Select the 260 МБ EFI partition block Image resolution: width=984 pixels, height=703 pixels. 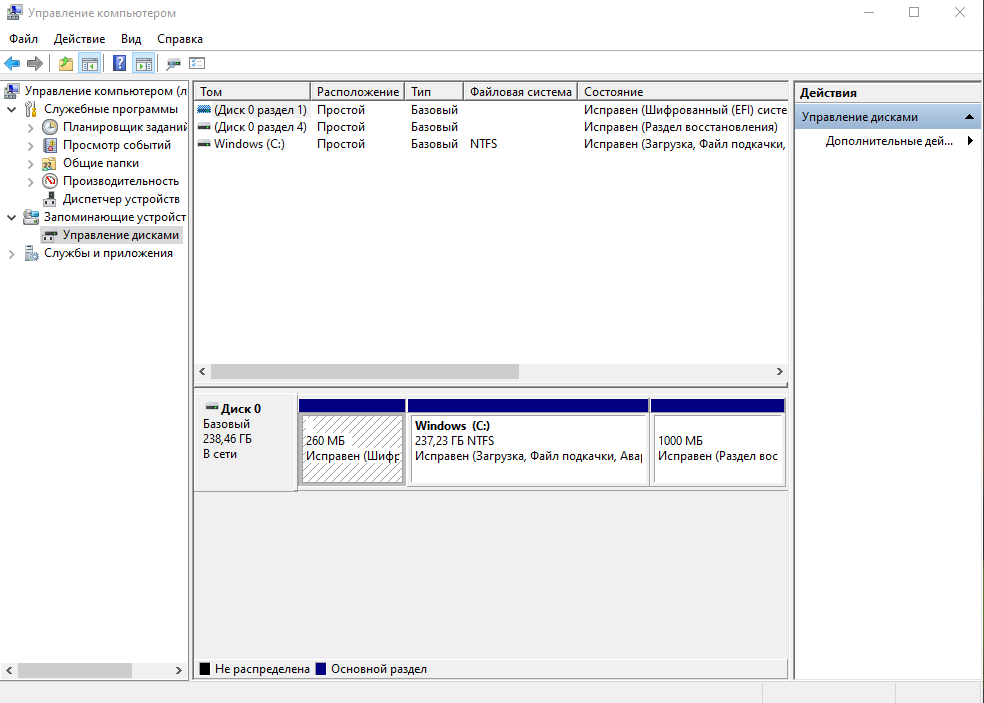point(352,442)
